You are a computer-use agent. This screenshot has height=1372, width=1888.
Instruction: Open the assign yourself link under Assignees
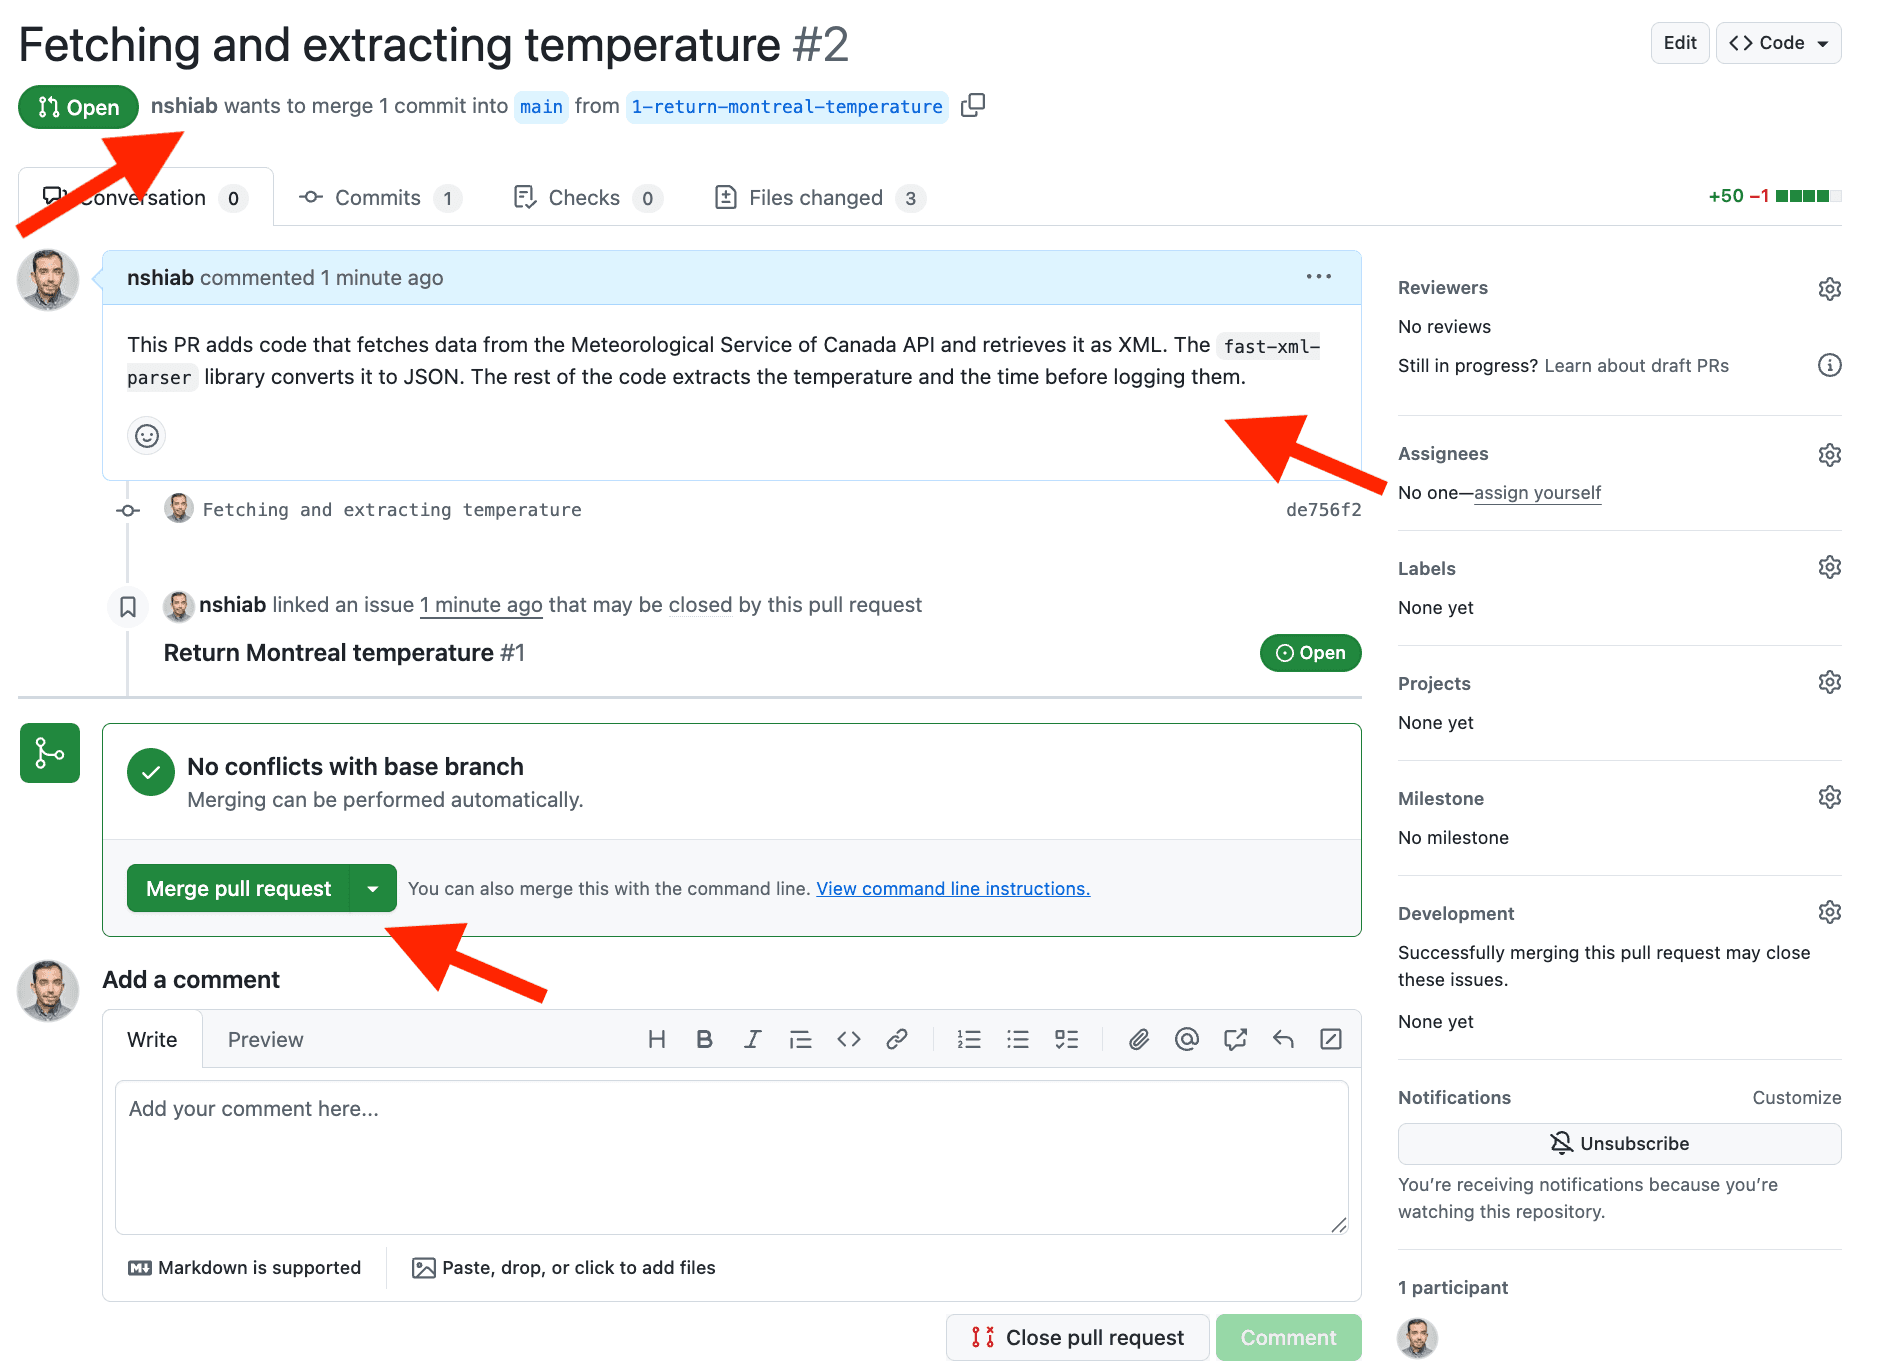coord(1537,492)
